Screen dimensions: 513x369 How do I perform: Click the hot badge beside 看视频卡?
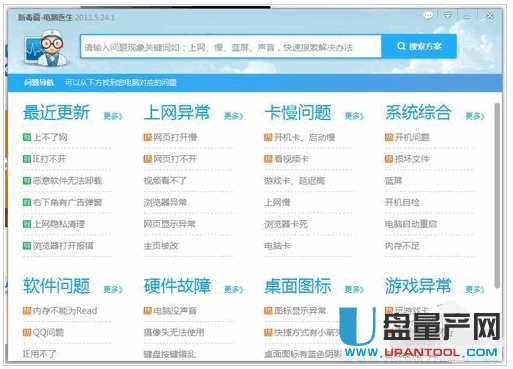pyautogui.click(x=268, y=159)
